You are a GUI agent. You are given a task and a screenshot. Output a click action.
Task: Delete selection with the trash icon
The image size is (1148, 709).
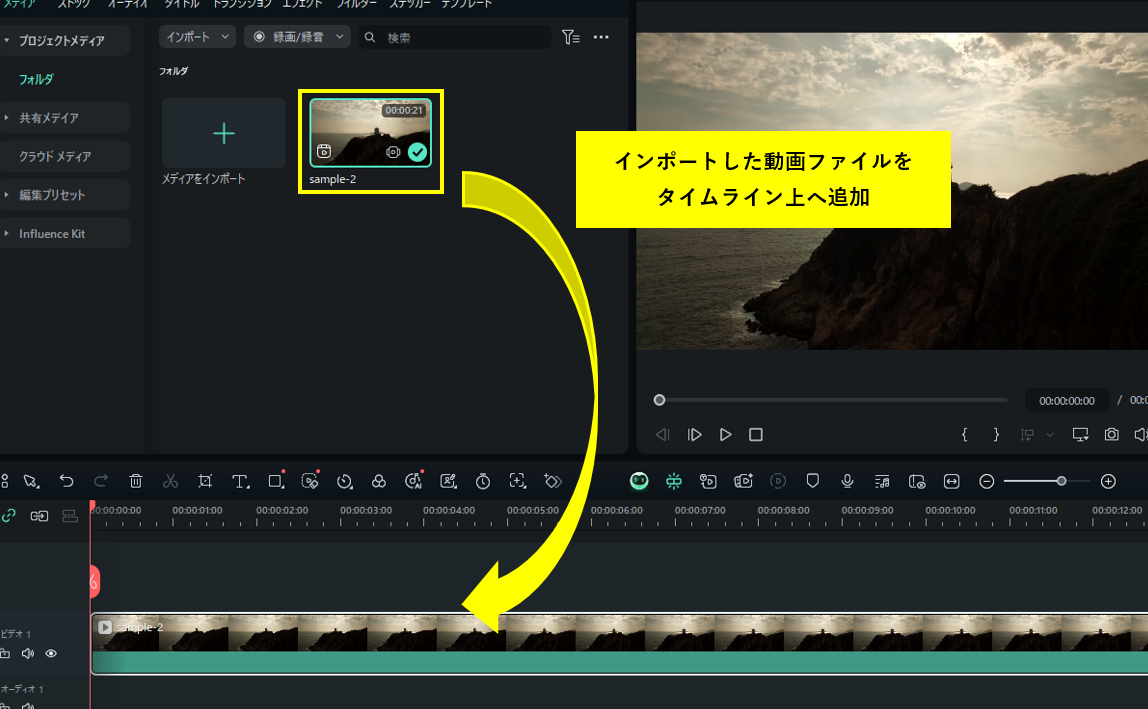[136, 481]
